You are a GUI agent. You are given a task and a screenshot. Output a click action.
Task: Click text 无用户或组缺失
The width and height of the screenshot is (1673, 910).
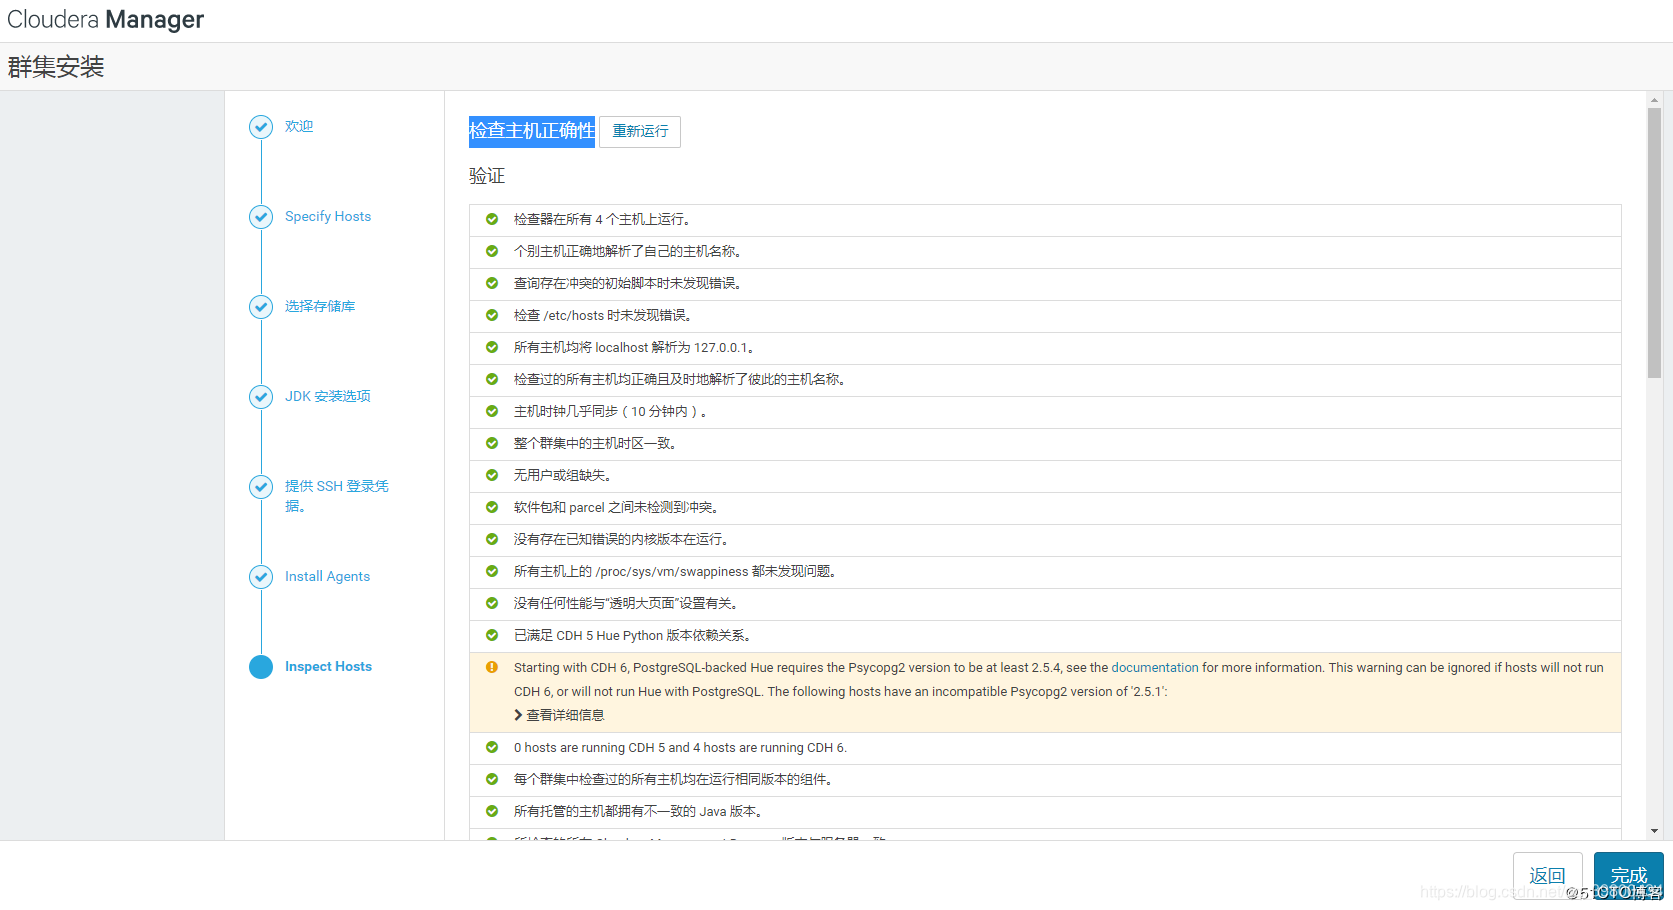click(563, 475)
